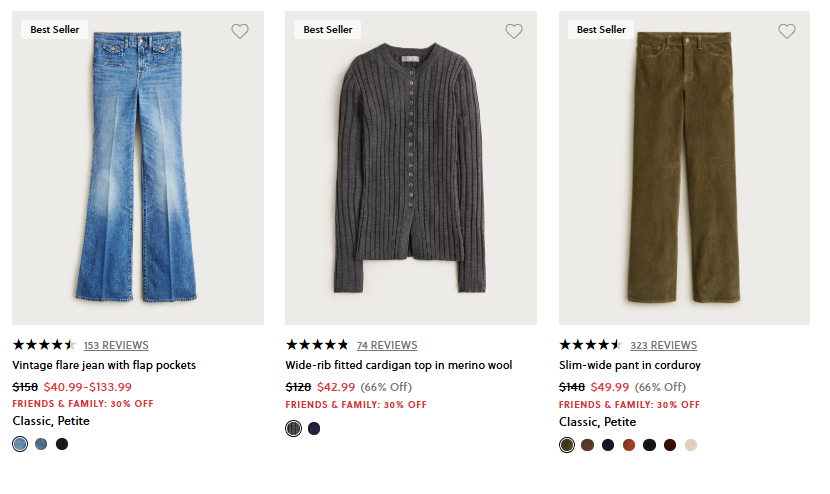This screenshot has height=494, width=830.
Task: Save the corduroy pant using the heart icon
Action: [x=787, y=31]
